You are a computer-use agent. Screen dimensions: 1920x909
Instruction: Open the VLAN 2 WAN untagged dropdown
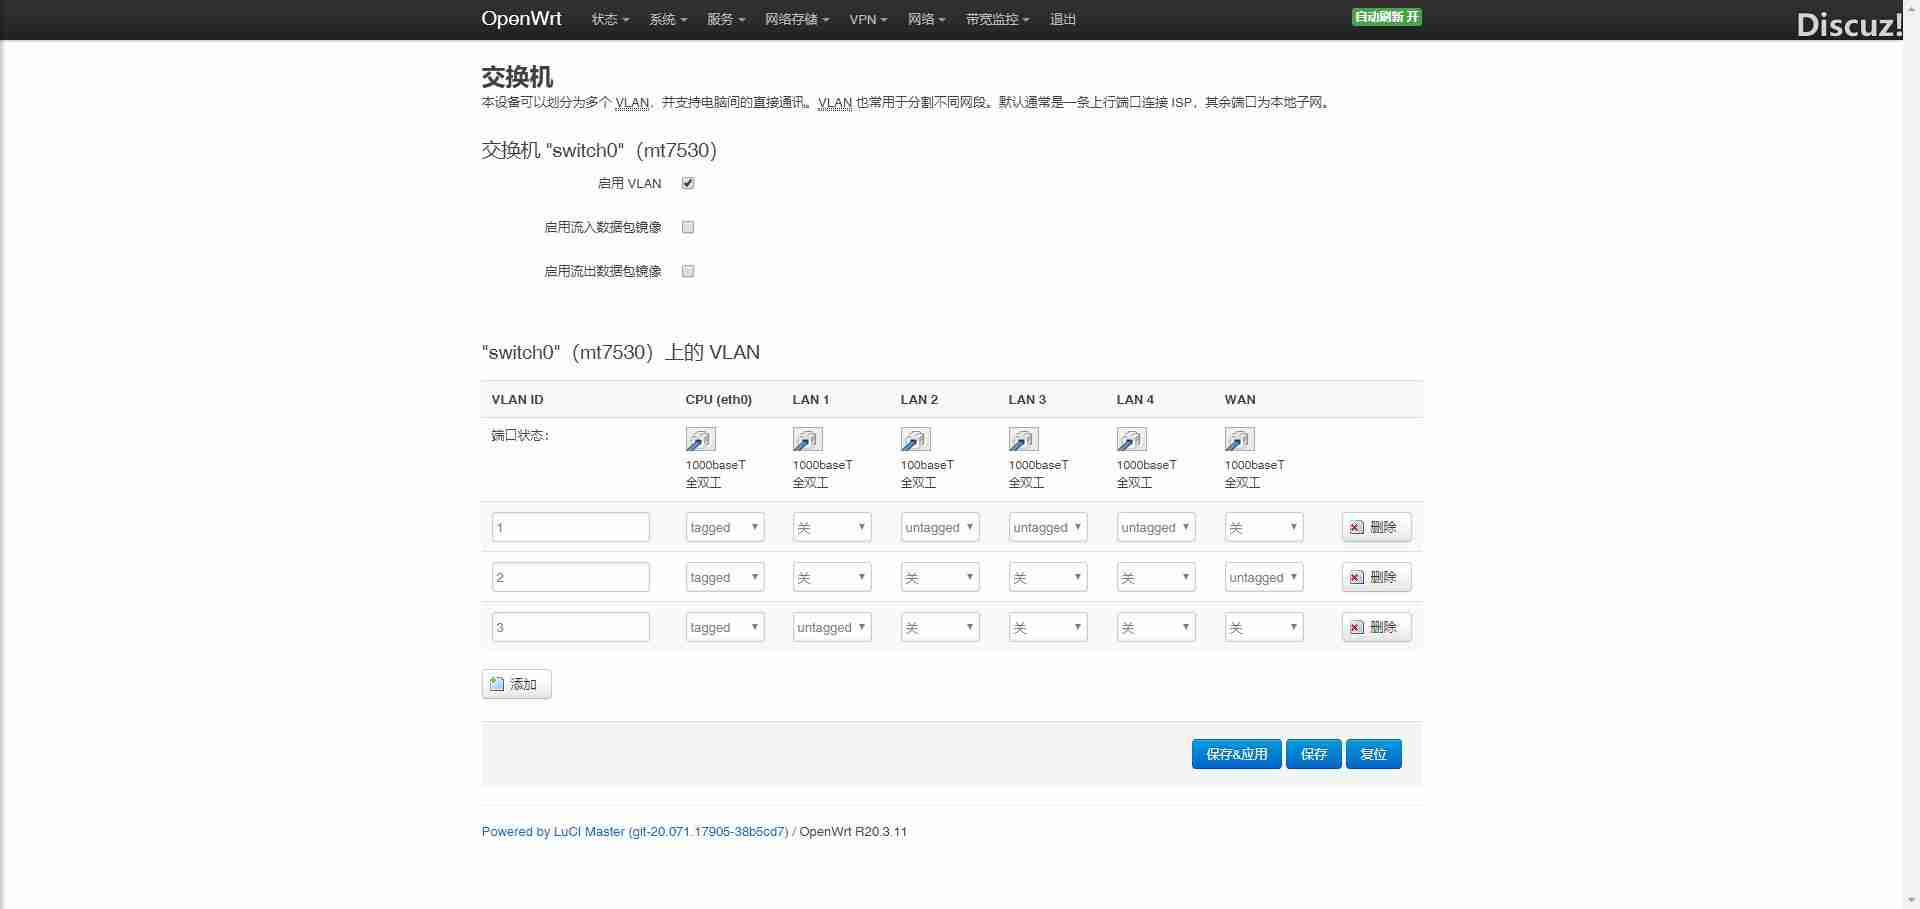[1263, 577]
